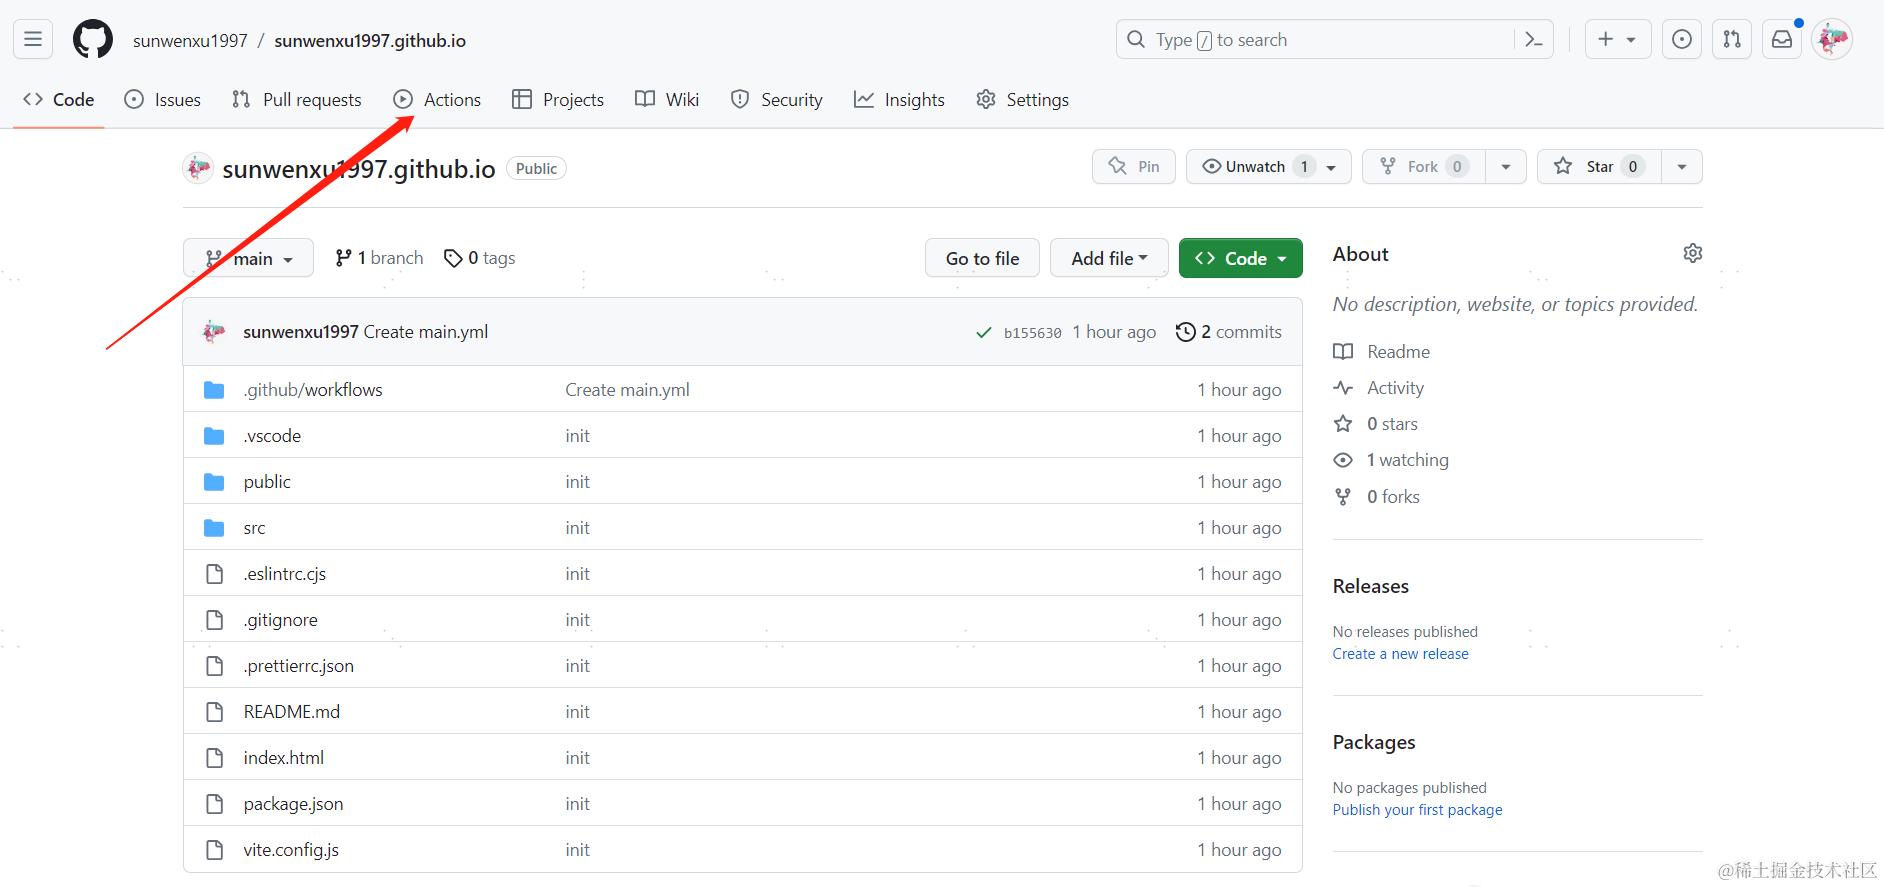Open the hamburger navigation menu
Image resolution: width=1884 pixels, height=887 pixels.
33,40
